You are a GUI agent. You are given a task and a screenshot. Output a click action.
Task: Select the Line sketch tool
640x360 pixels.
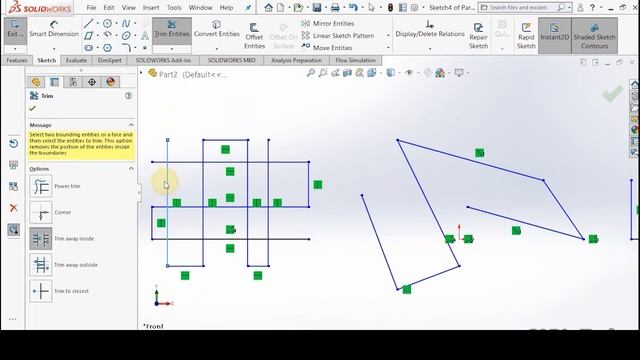coord(89,24)
